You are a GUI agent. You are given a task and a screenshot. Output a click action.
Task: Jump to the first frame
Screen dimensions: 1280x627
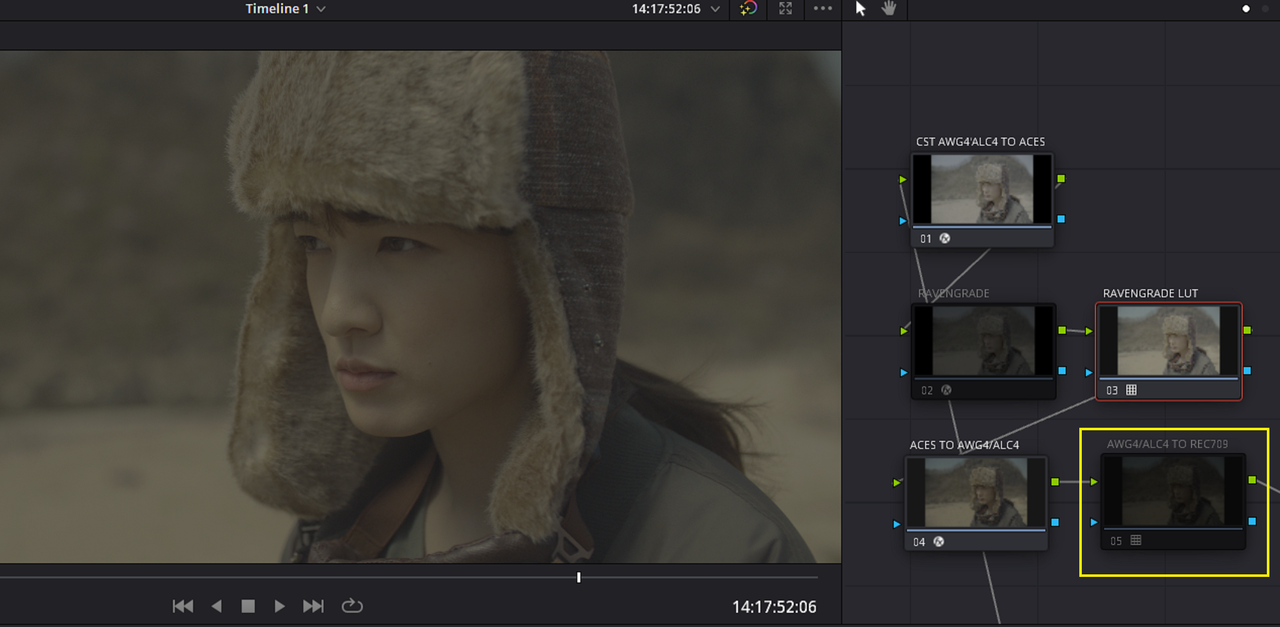(x=183, y=606)
